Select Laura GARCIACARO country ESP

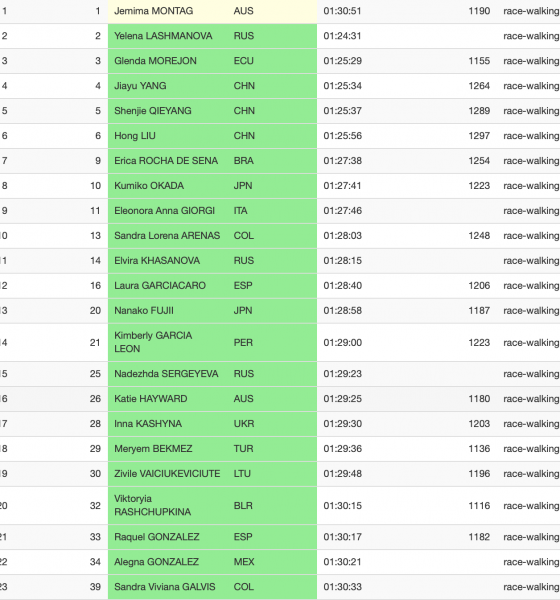coord(243,285)
